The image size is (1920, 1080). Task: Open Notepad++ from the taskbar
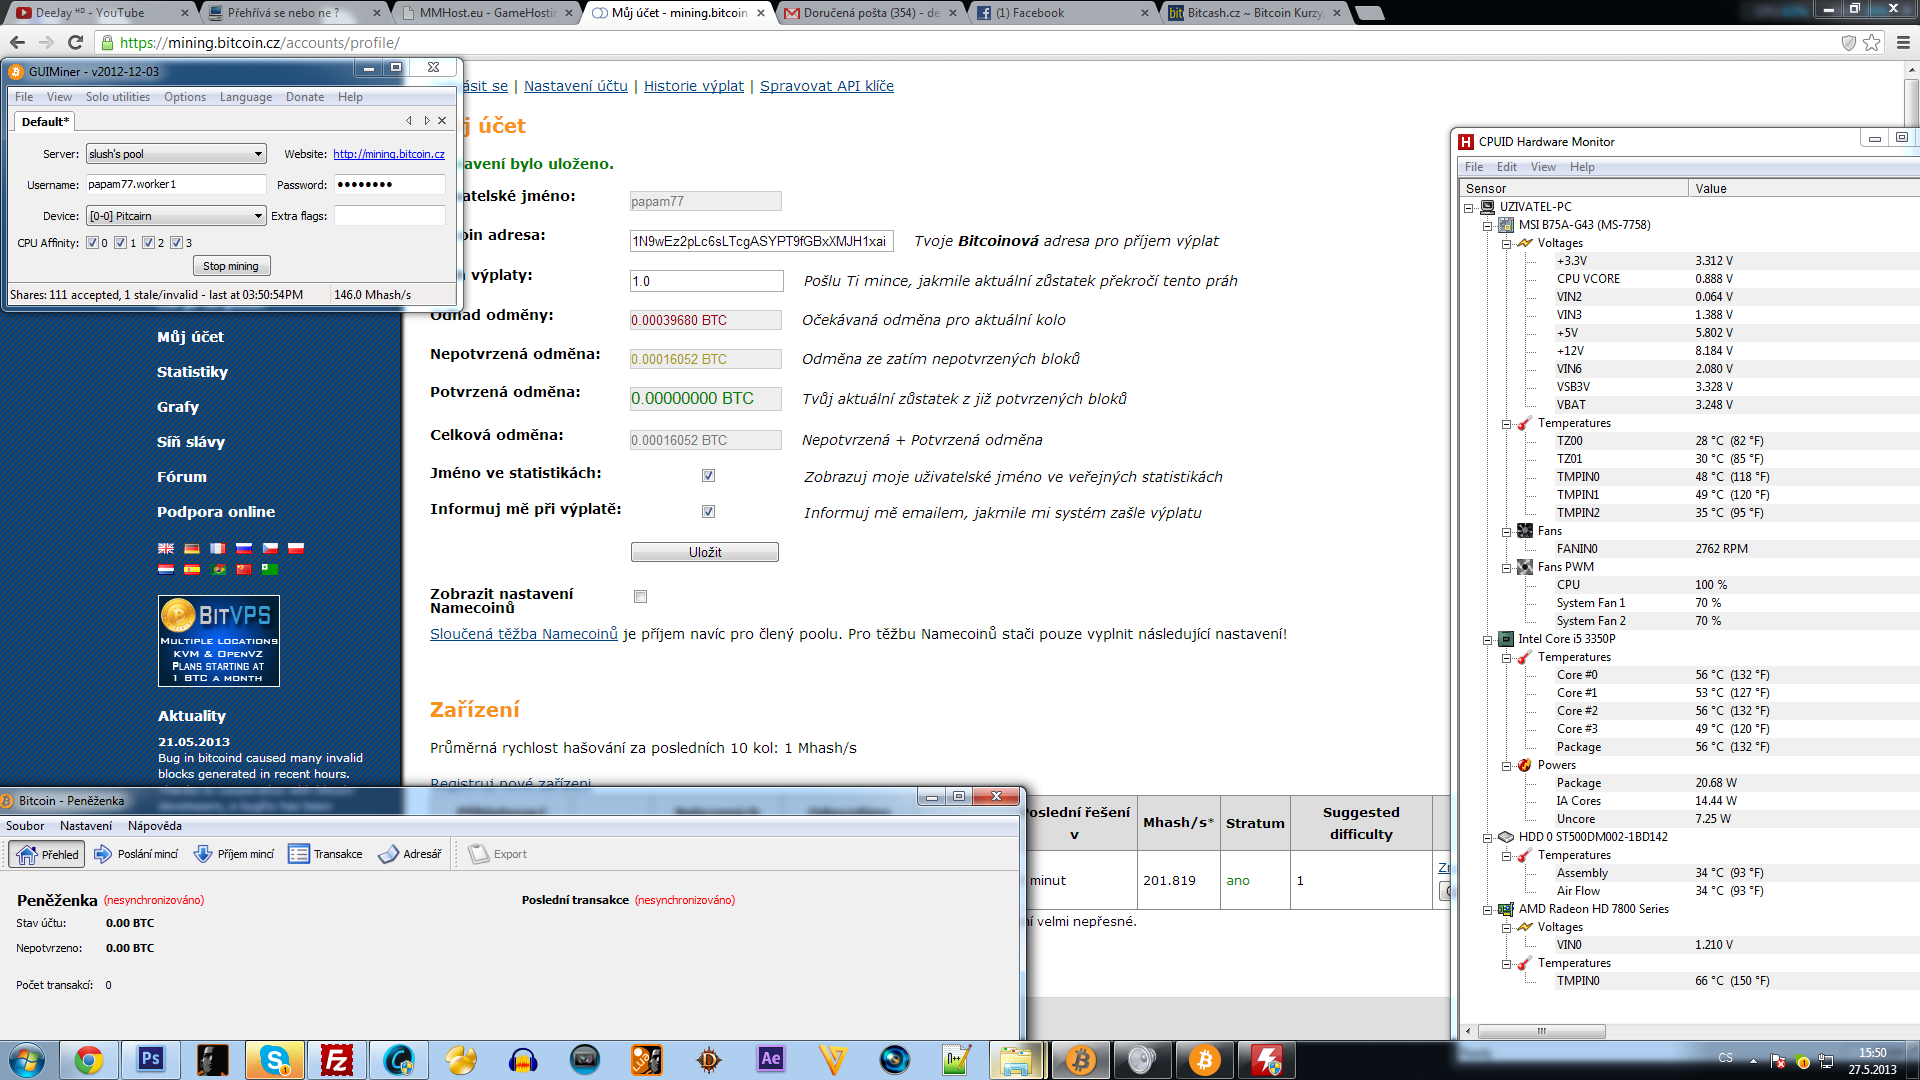click(957, 1059)
